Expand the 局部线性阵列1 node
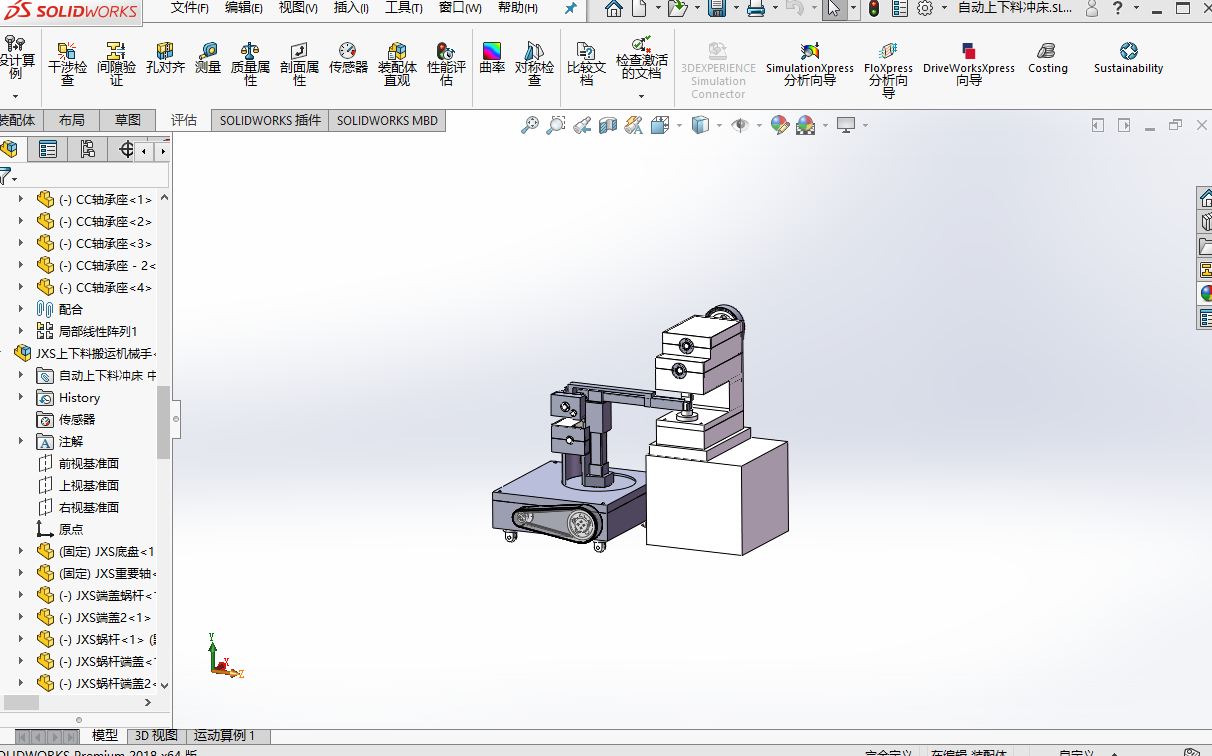The image size is (1212, 756). (x=20, y=331)
